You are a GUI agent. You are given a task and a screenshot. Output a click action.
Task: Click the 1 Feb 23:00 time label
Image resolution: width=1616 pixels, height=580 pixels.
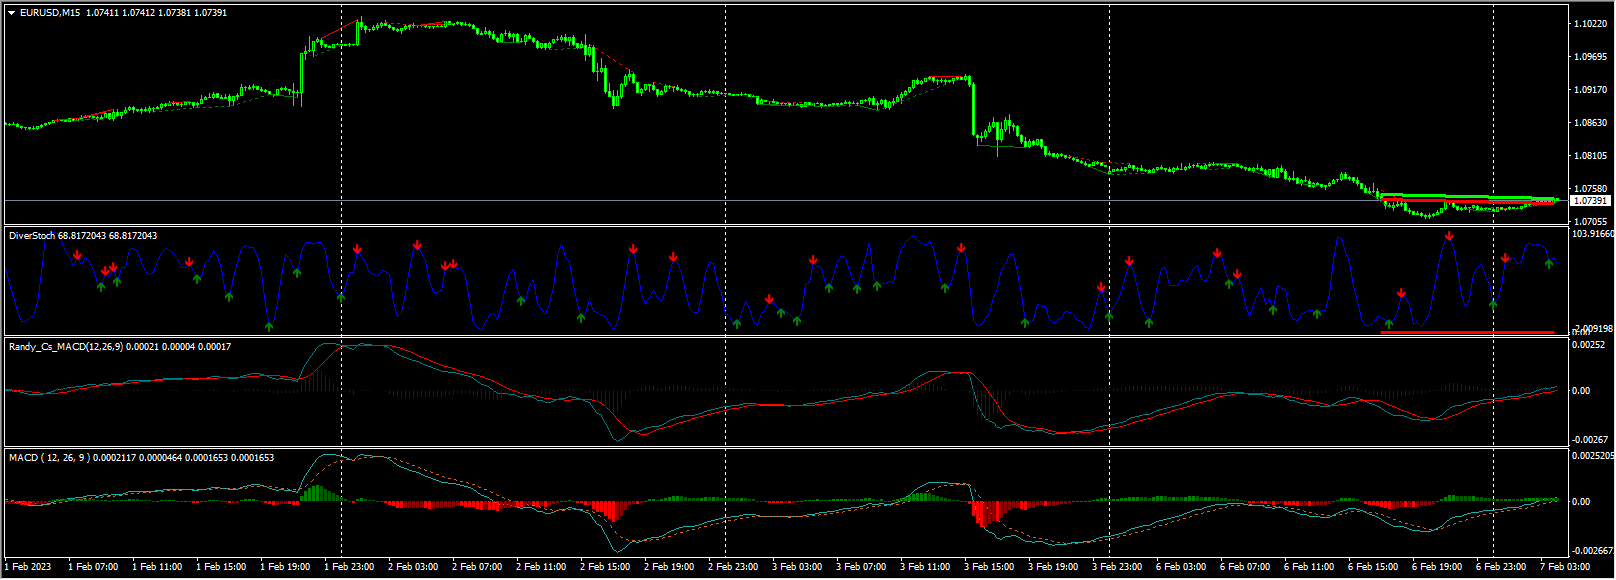coord(349,567)
